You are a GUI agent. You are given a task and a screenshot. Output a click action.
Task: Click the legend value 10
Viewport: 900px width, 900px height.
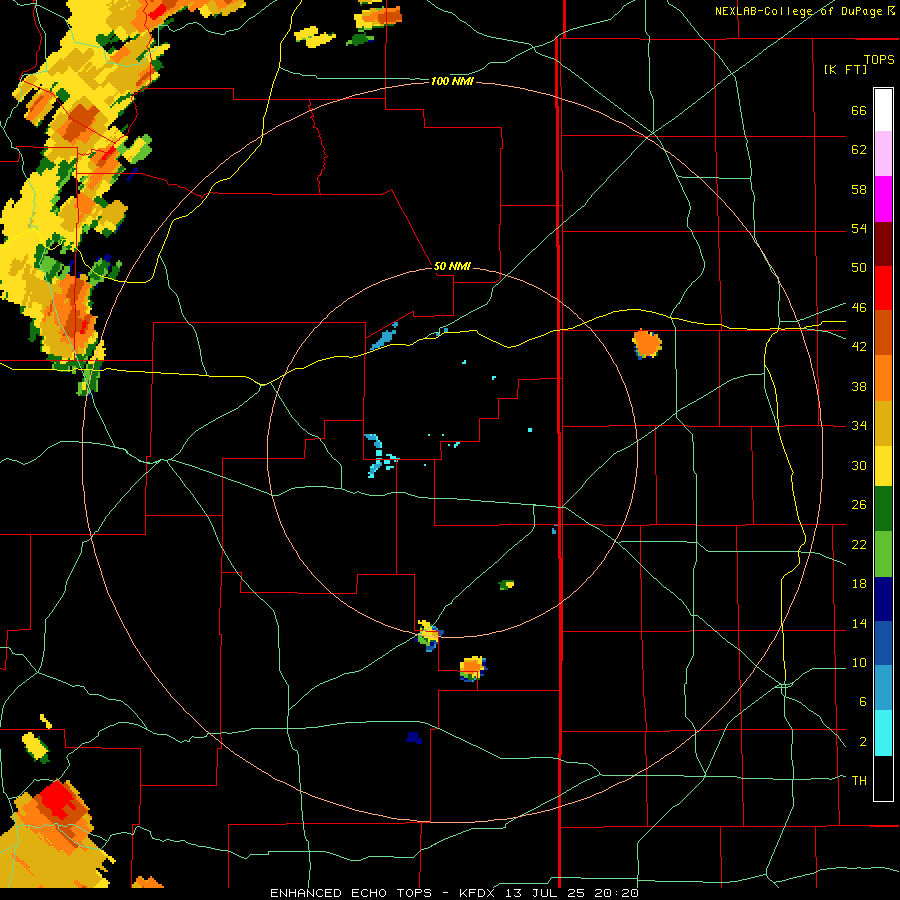859,662
